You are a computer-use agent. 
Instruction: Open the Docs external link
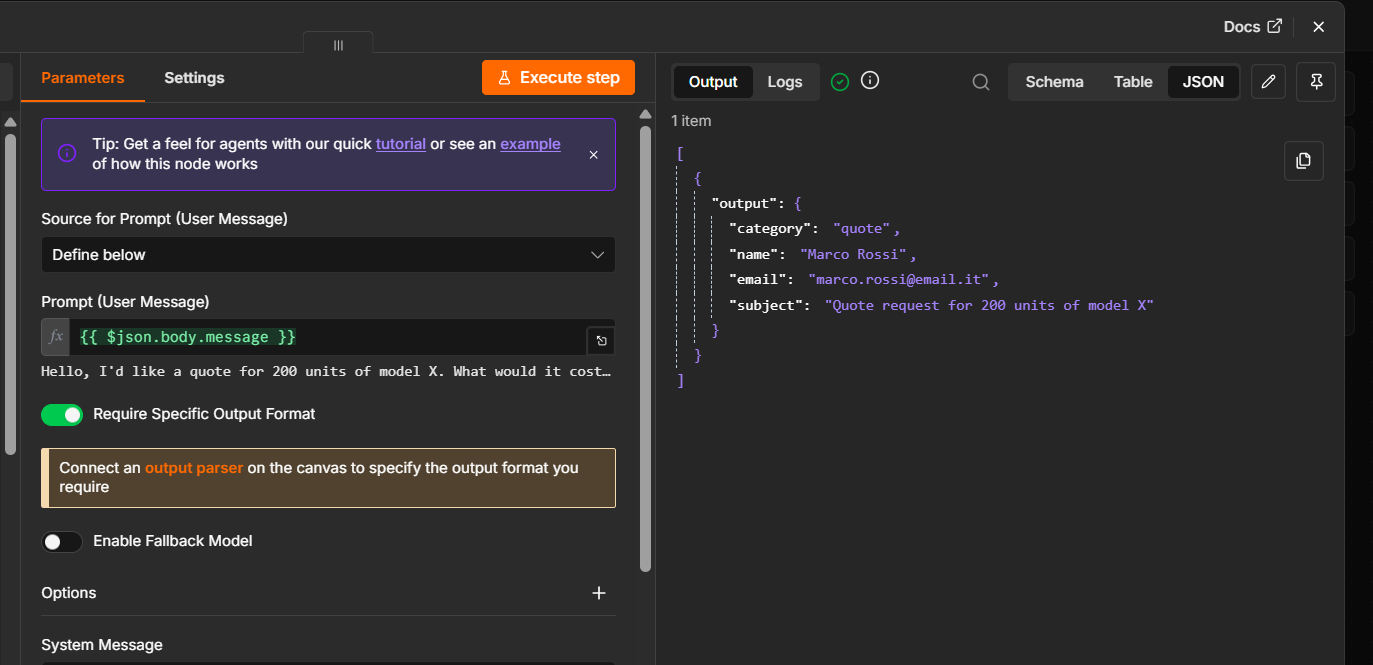click(x=1252, y=27)
